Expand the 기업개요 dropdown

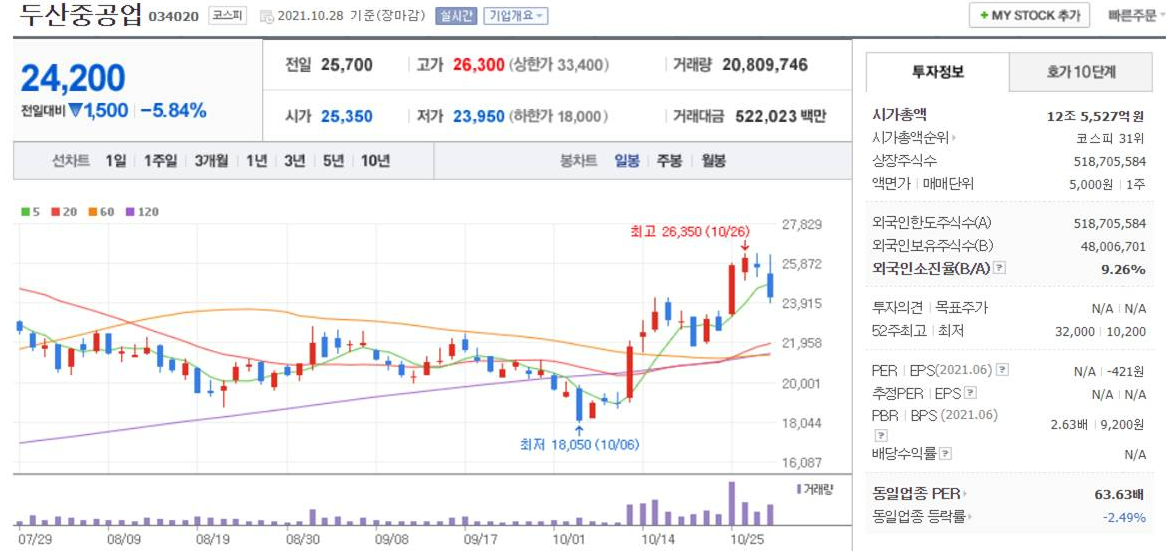click(515, 16)
